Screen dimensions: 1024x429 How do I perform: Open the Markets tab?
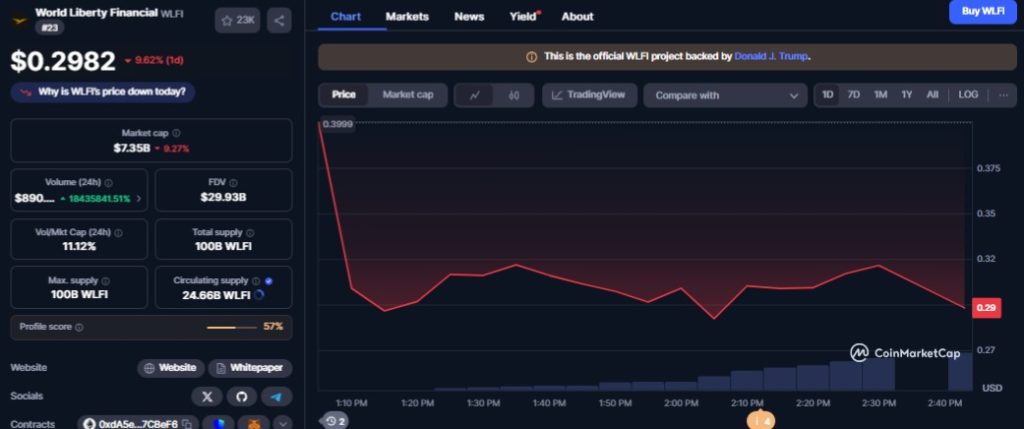(408, 16)
